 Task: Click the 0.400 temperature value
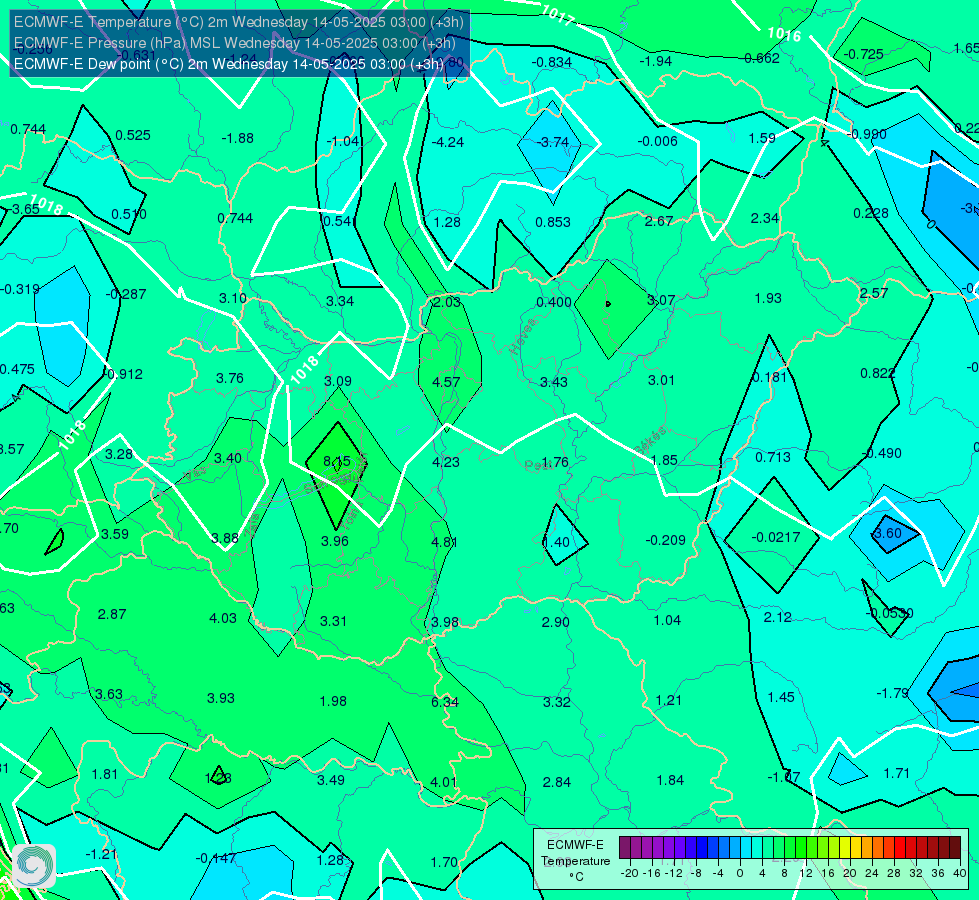click(554, 302)
